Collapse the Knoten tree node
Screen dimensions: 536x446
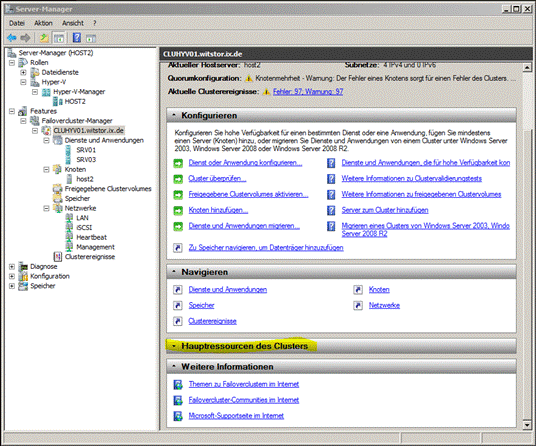pyautogui.click(x=46, y=170)
